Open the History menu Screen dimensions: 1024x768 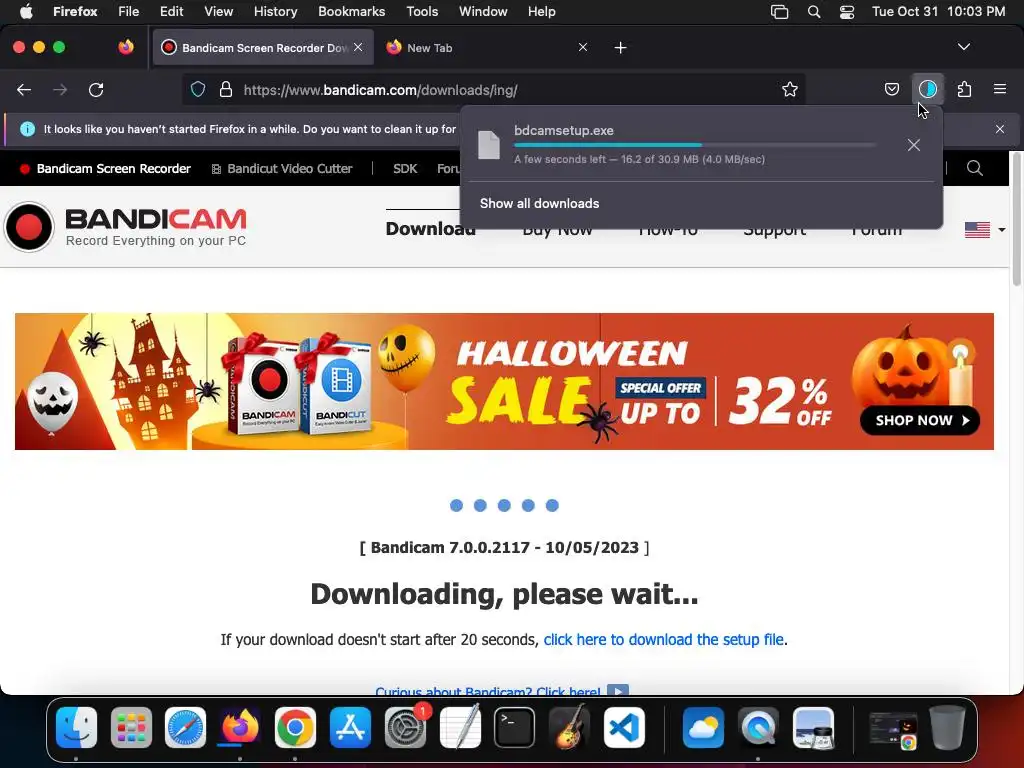point(275,12)
